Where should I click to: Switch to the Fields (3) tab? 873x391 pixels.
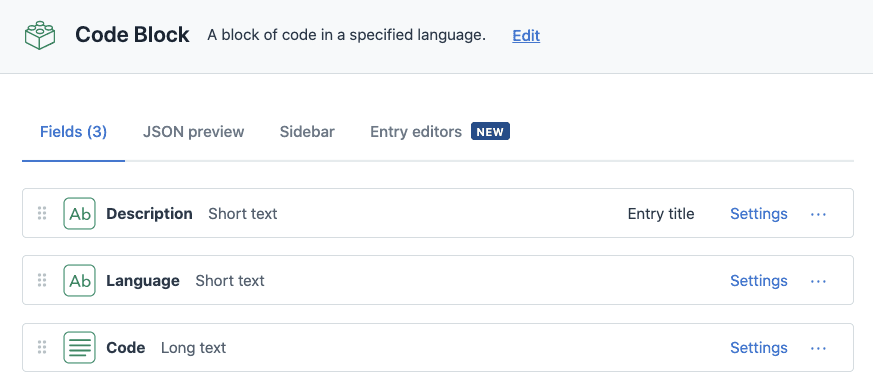73,132
